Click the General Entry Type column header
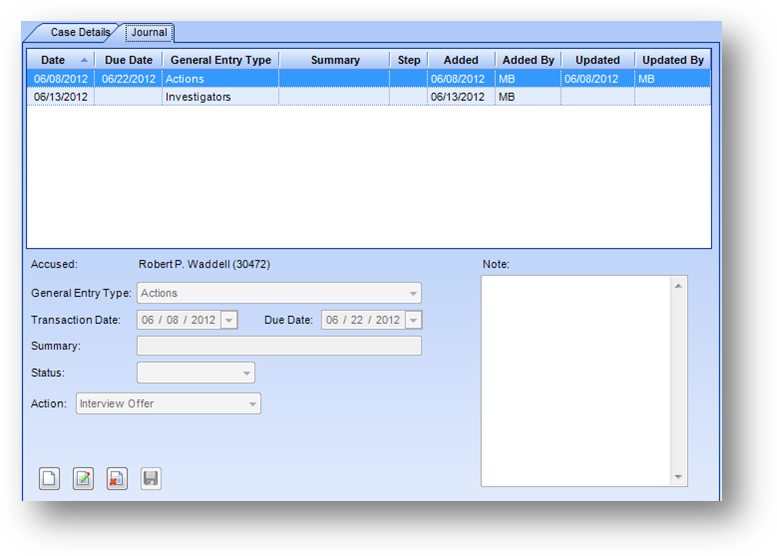This screenshot has height=556, width=777. [221, 60]
